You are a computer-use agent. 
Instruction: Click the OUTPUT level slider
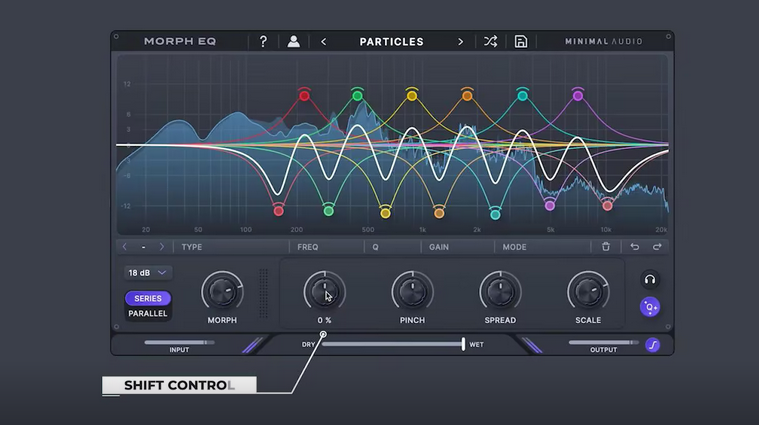tap(604, 342)
